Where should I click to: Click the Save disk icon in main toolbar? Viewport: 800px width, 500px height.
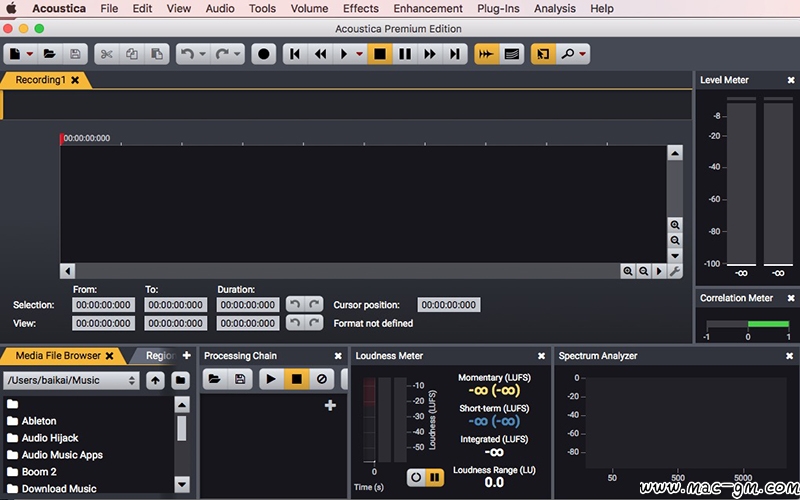(75, 54)
